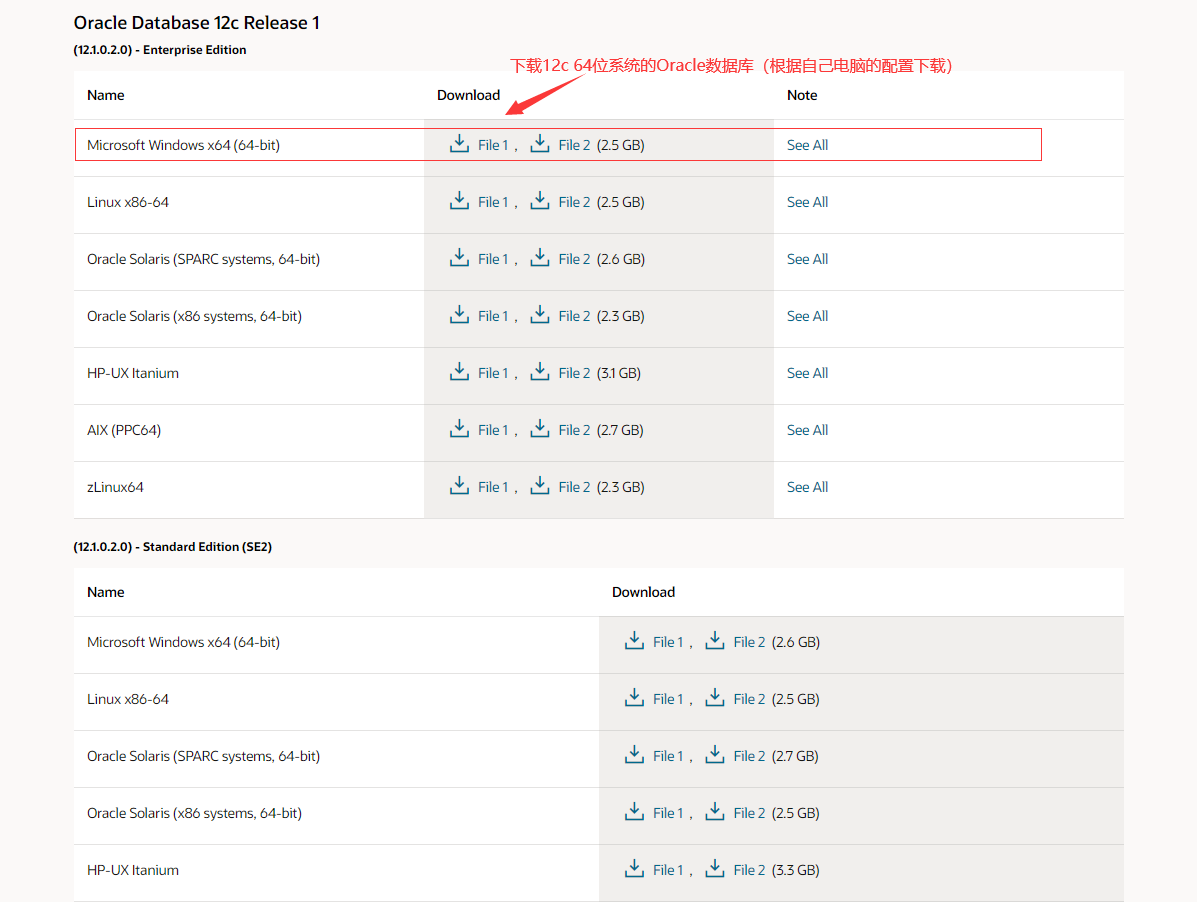Viewport: 1197px width, 902px height.
Task: Click File 1 download icon for Enterprise Solaris SPARC
Action: tap(459, 258)
